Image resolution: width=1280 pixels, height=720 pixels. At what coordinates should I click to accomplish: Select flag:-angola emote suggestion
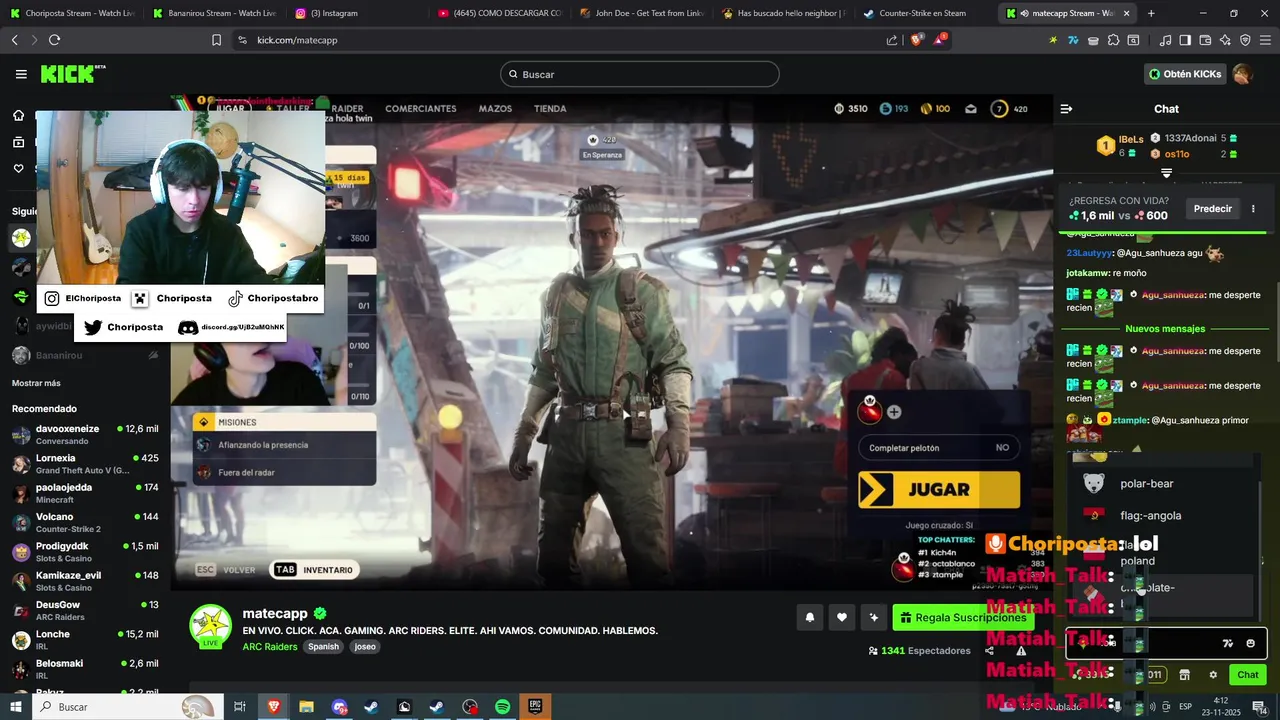(1160, 516)
